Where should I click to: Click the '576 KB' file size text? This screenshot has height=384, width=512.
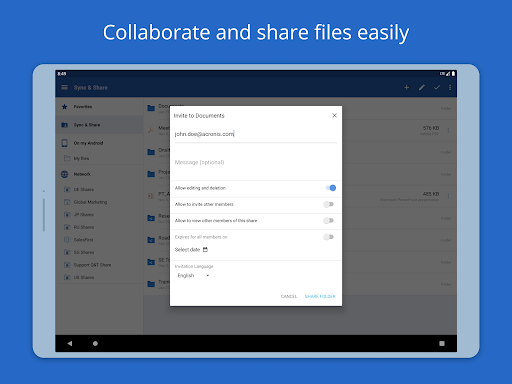coord(431,128)
